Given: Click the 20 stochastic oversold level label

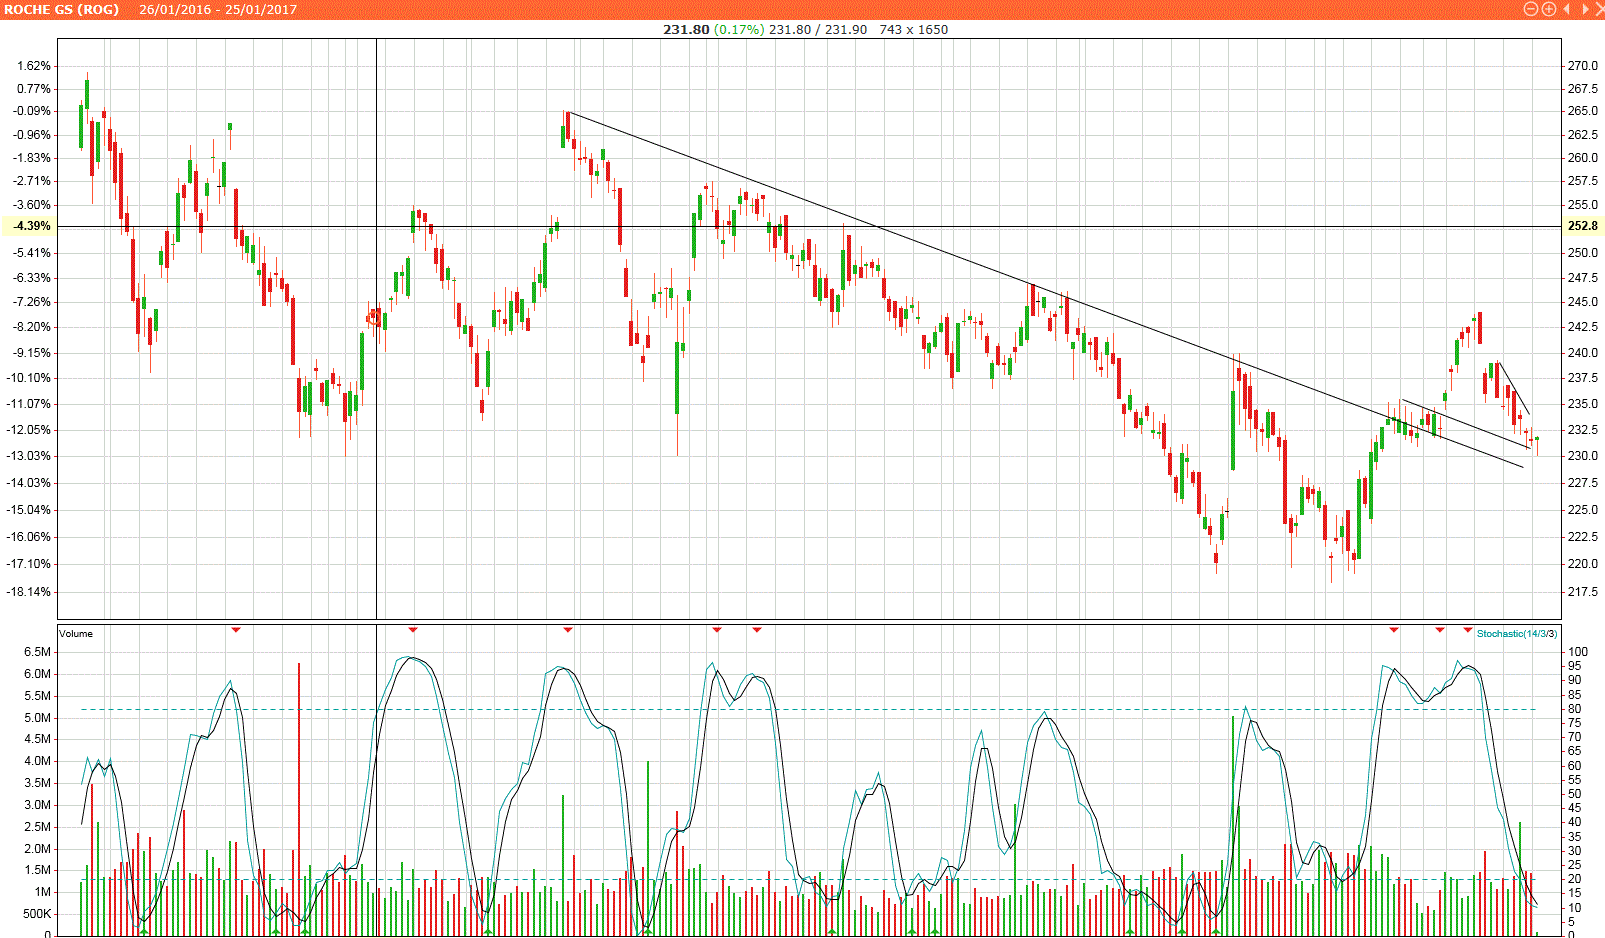Looking at the screenshot, I should pyautogui.click(x=1574, y=879).
